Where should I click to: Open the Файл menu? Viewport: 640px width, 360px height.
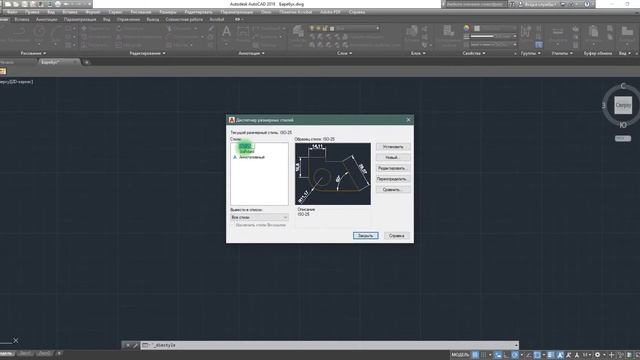click(12, 12)
